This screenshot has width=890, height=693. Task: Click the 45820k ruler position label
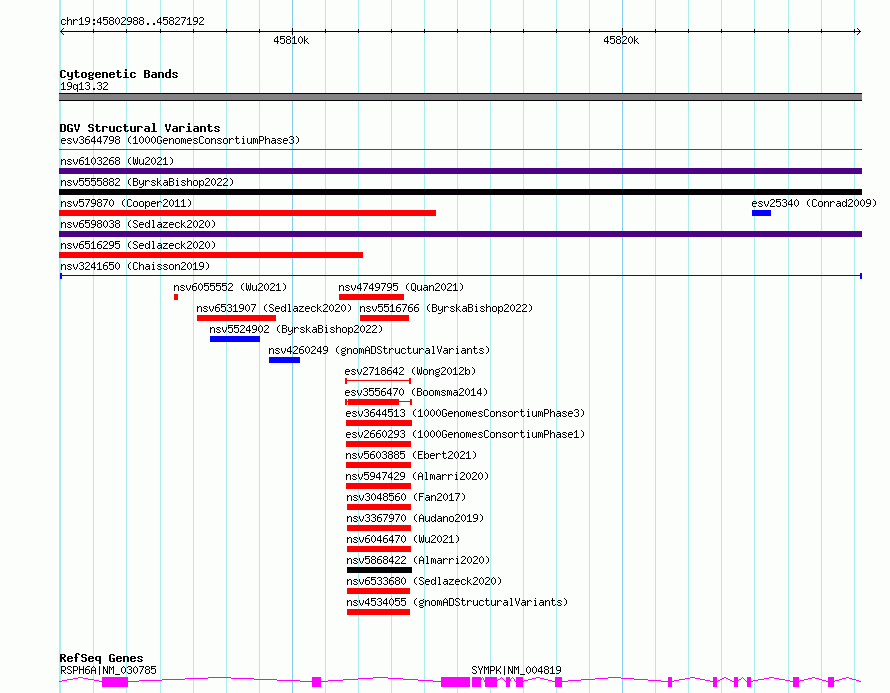[x=621, y=40]
